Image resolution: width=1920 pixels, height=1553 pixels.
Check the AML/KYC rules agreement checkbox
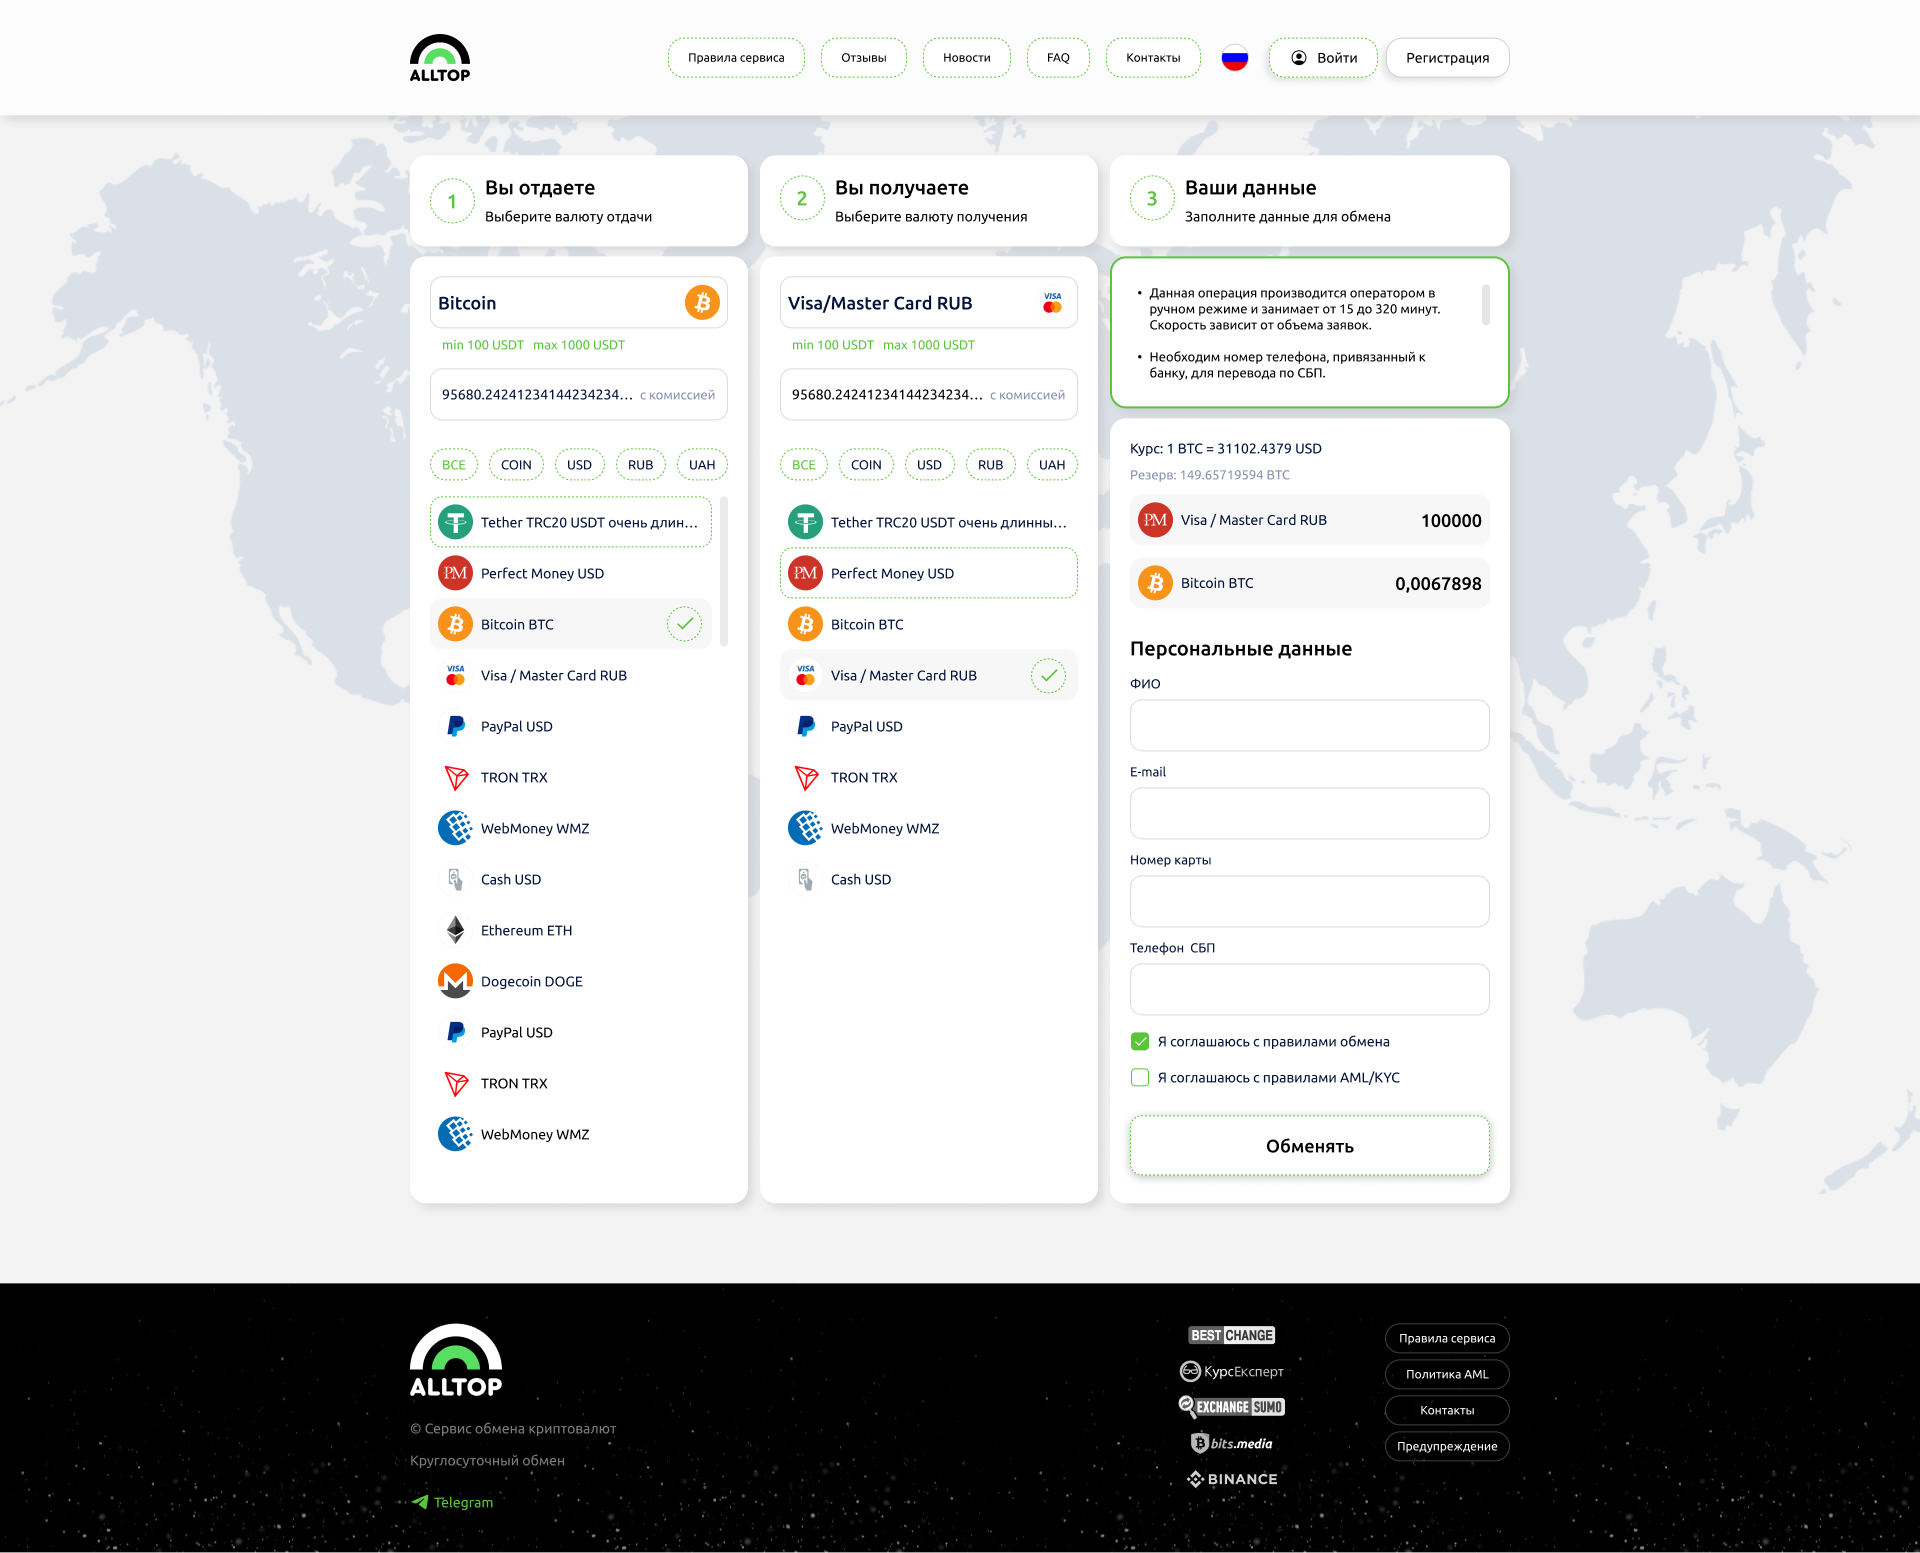click(1140, 1077)
